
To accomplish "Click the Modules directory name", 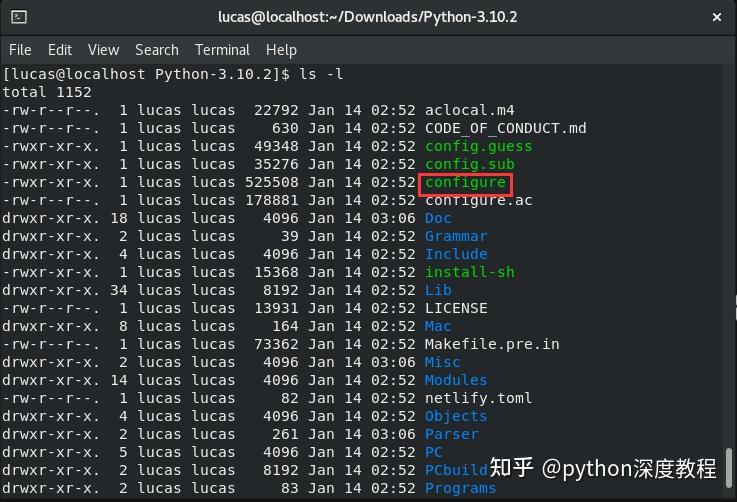I will point(456,380).
